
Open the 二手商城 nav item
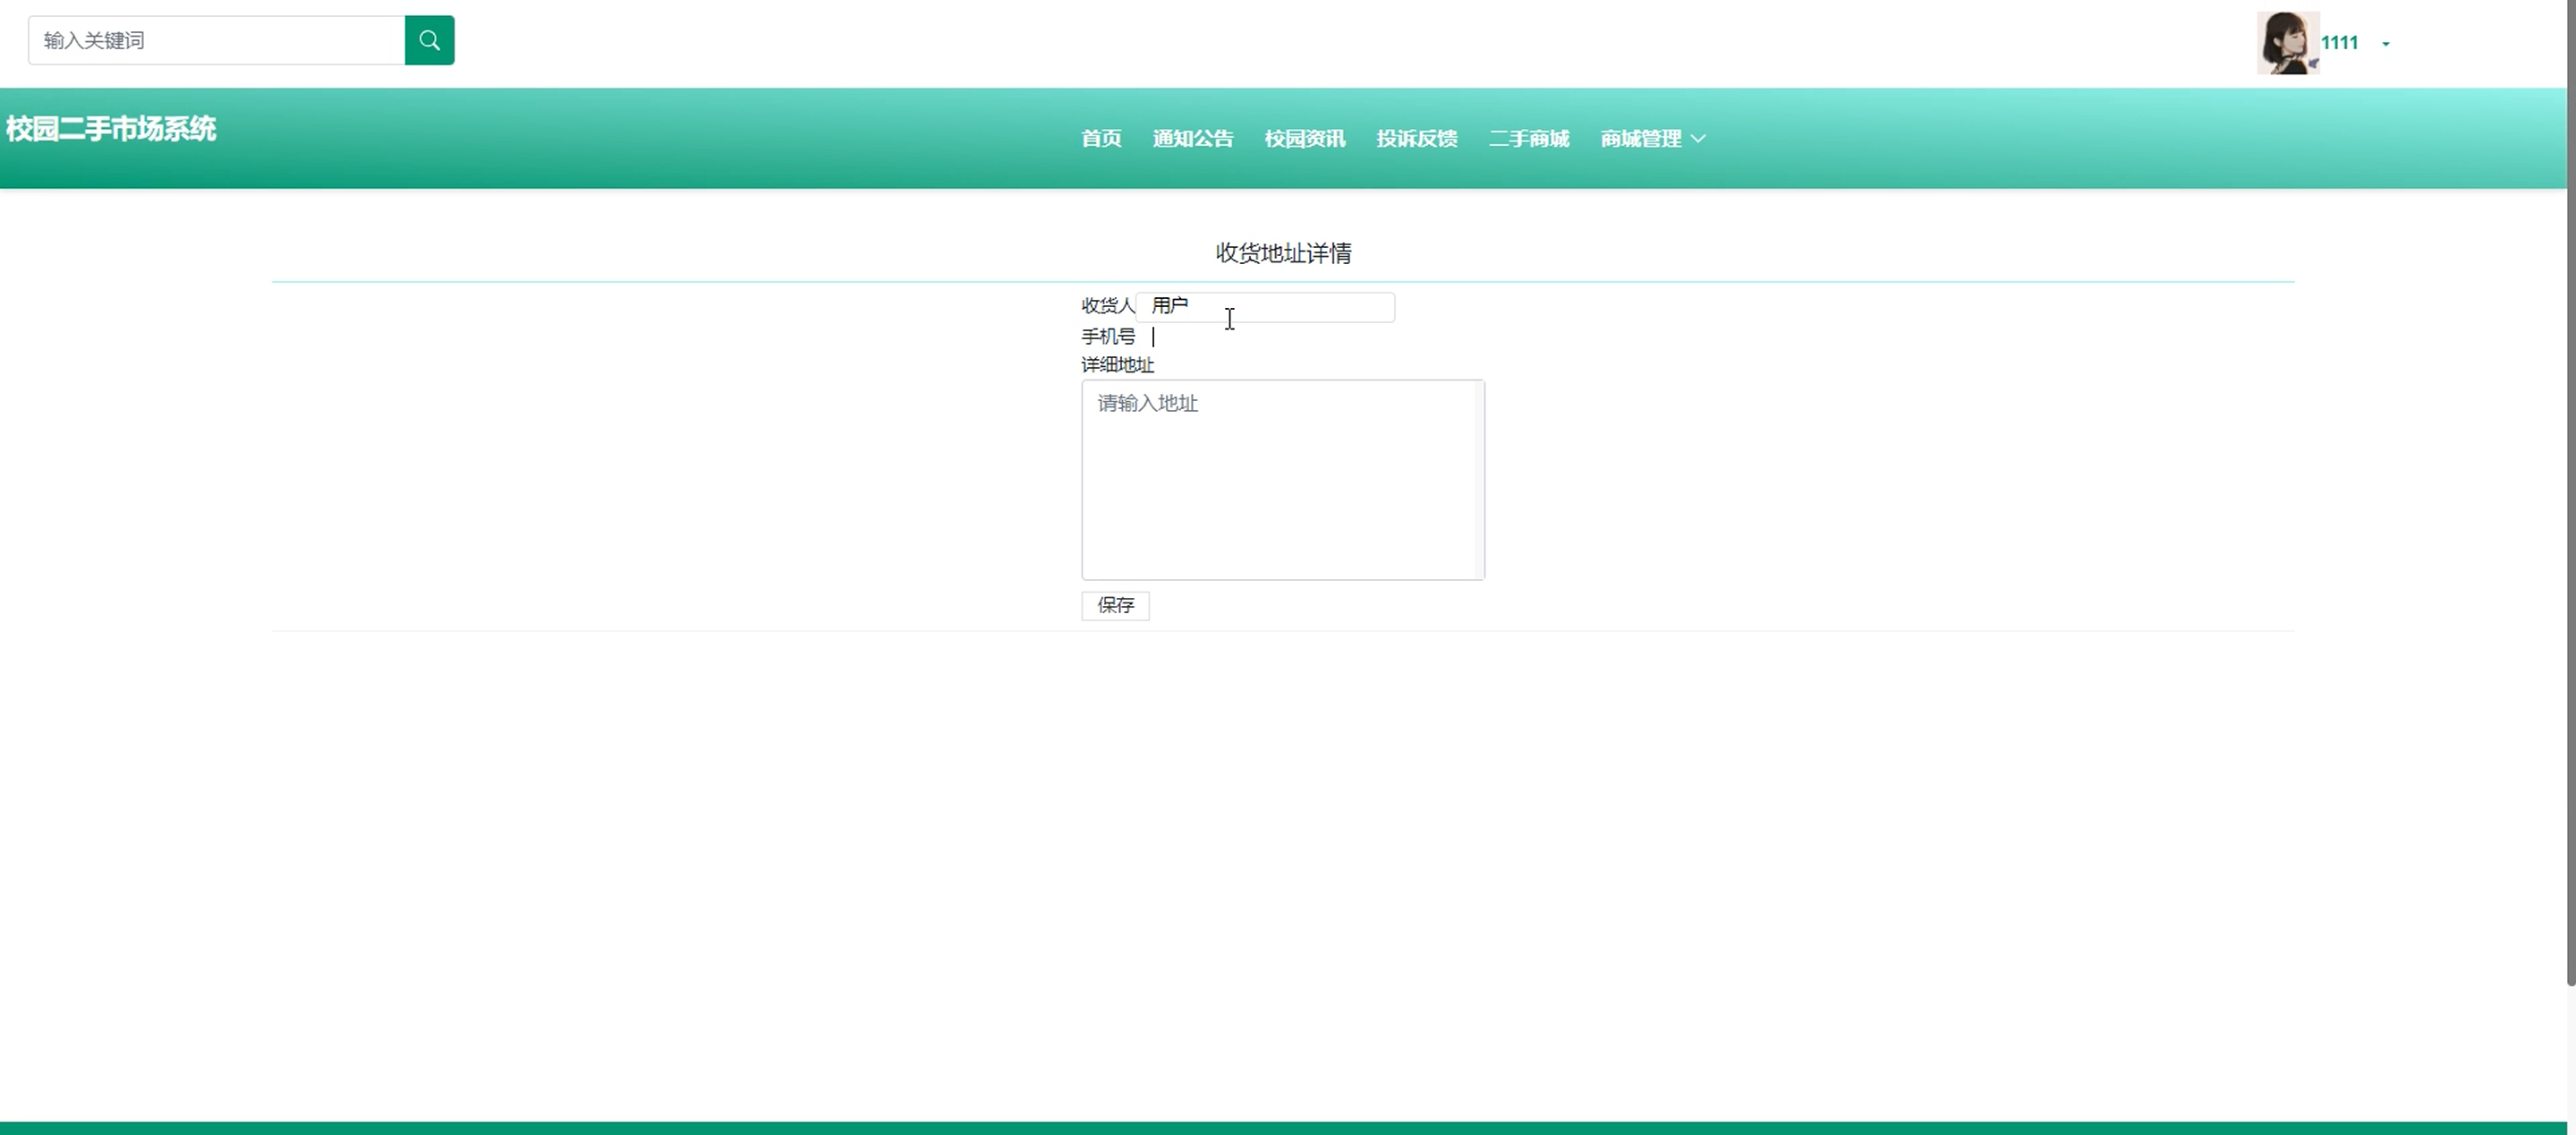[x=1528, y=139]
